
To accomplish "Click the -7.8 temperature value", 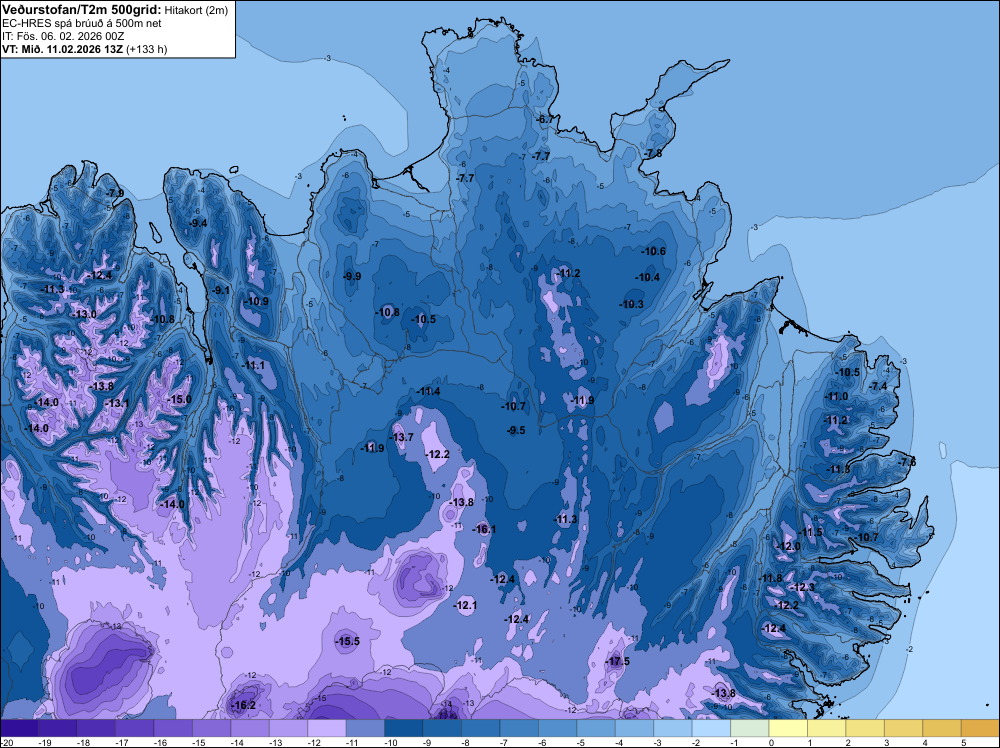I will coord(652,154).
